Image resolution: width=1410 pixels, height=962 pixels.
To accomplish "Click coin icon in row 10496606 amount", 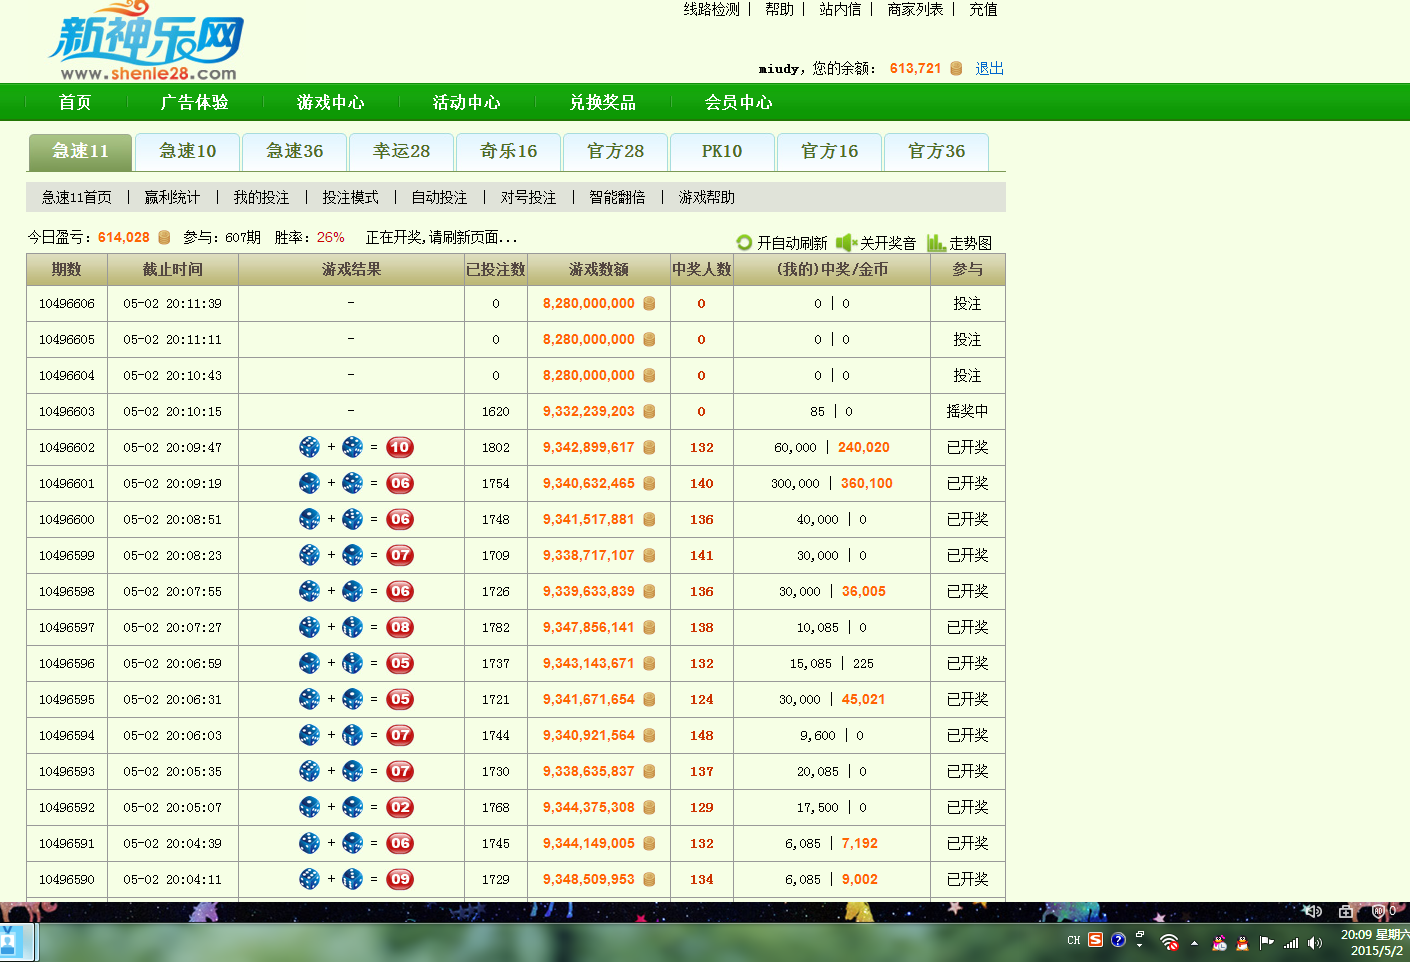I will [x=649, y=303].
